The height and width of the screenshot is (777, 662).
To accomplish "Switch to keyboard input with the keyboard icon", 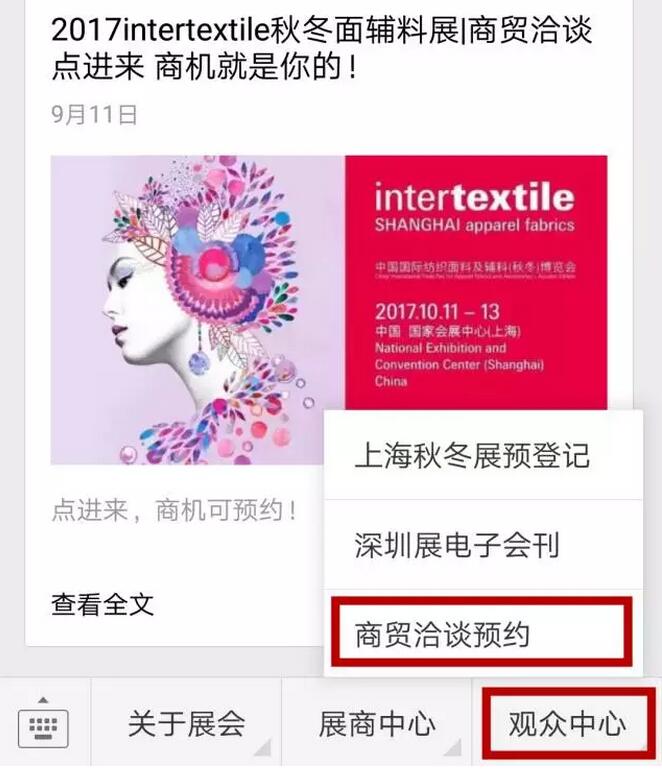I will click(43, 727).
